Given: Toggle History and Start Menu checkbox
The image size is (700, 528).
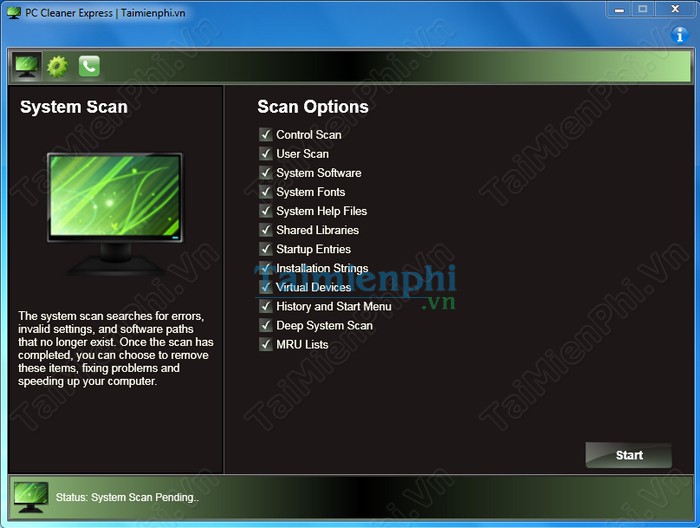Looking at the screenshot, I should (266, 306).
